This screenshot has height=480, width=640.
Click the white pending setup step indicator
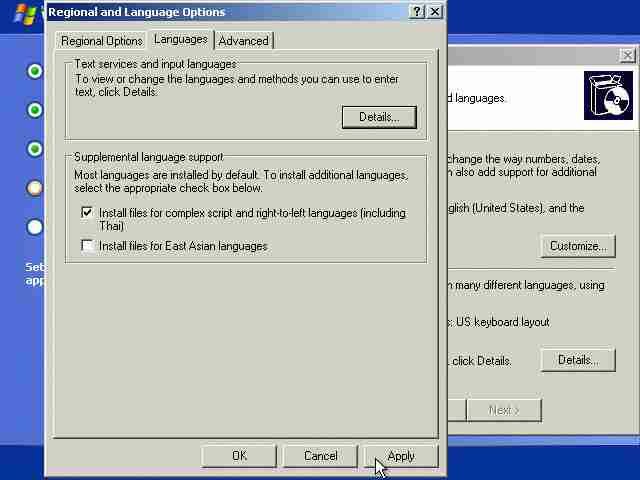35,227
